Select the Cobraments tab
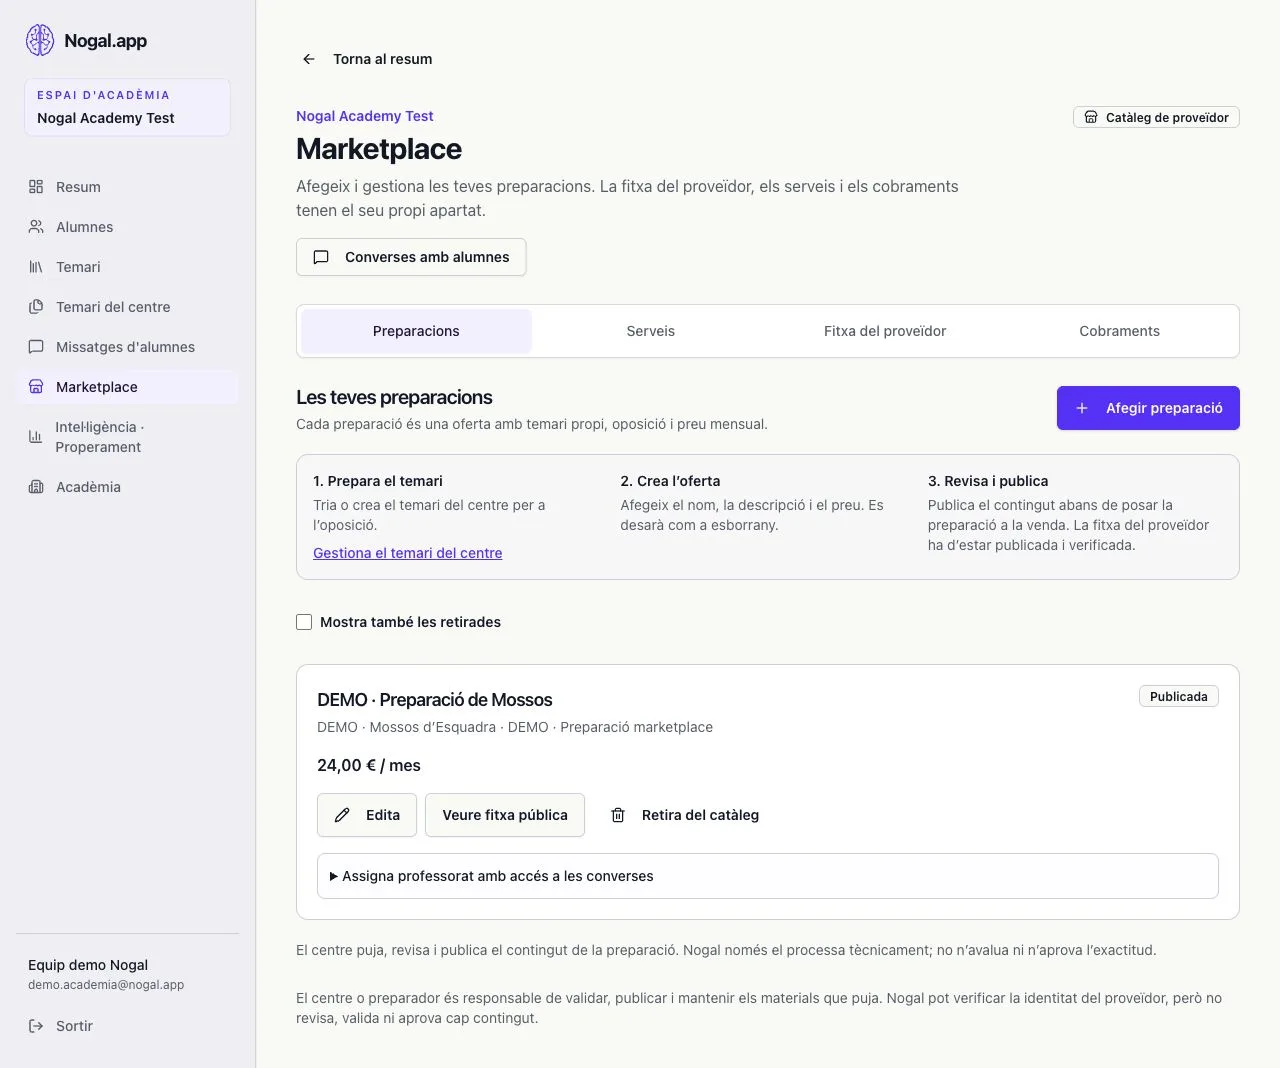The width and height of the screenshot is (1280, 1068). [x=1119, y=331]
